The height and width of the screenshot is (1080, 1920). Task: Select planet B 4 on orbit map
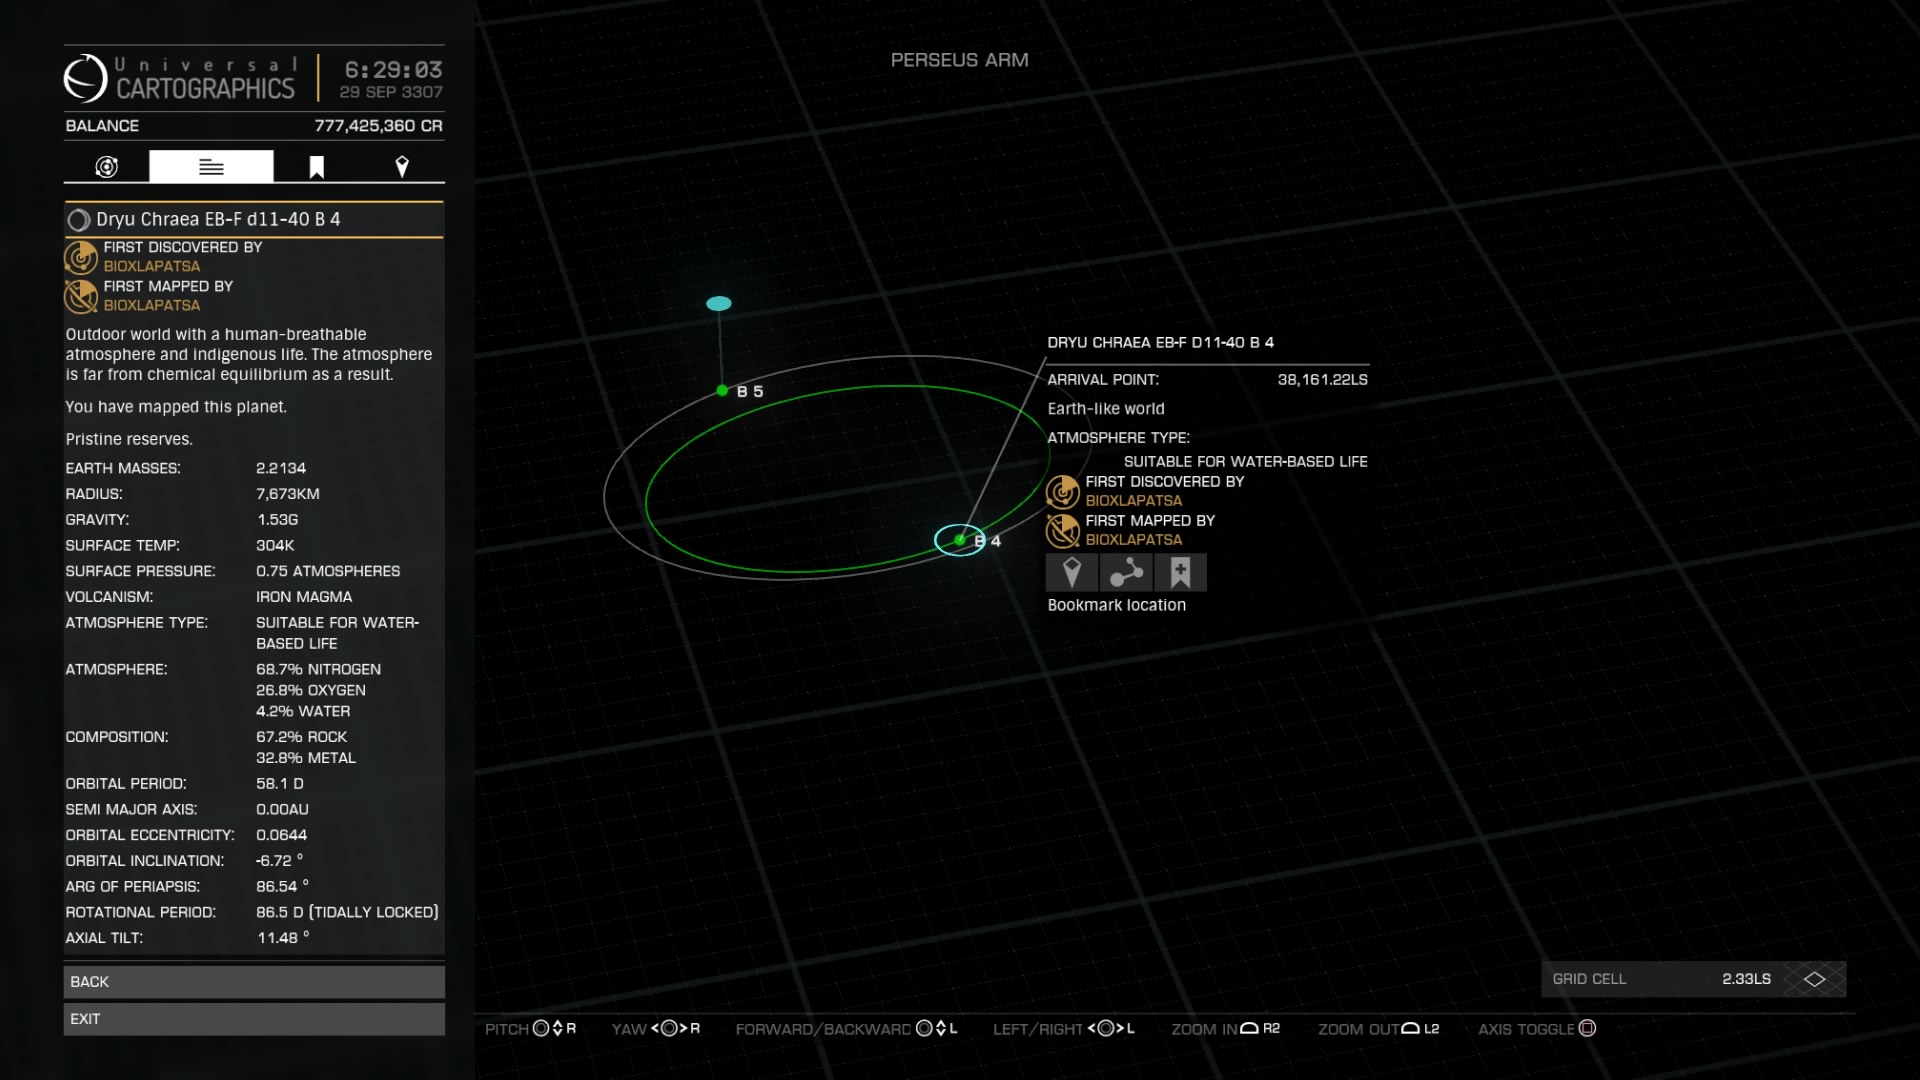960,540
